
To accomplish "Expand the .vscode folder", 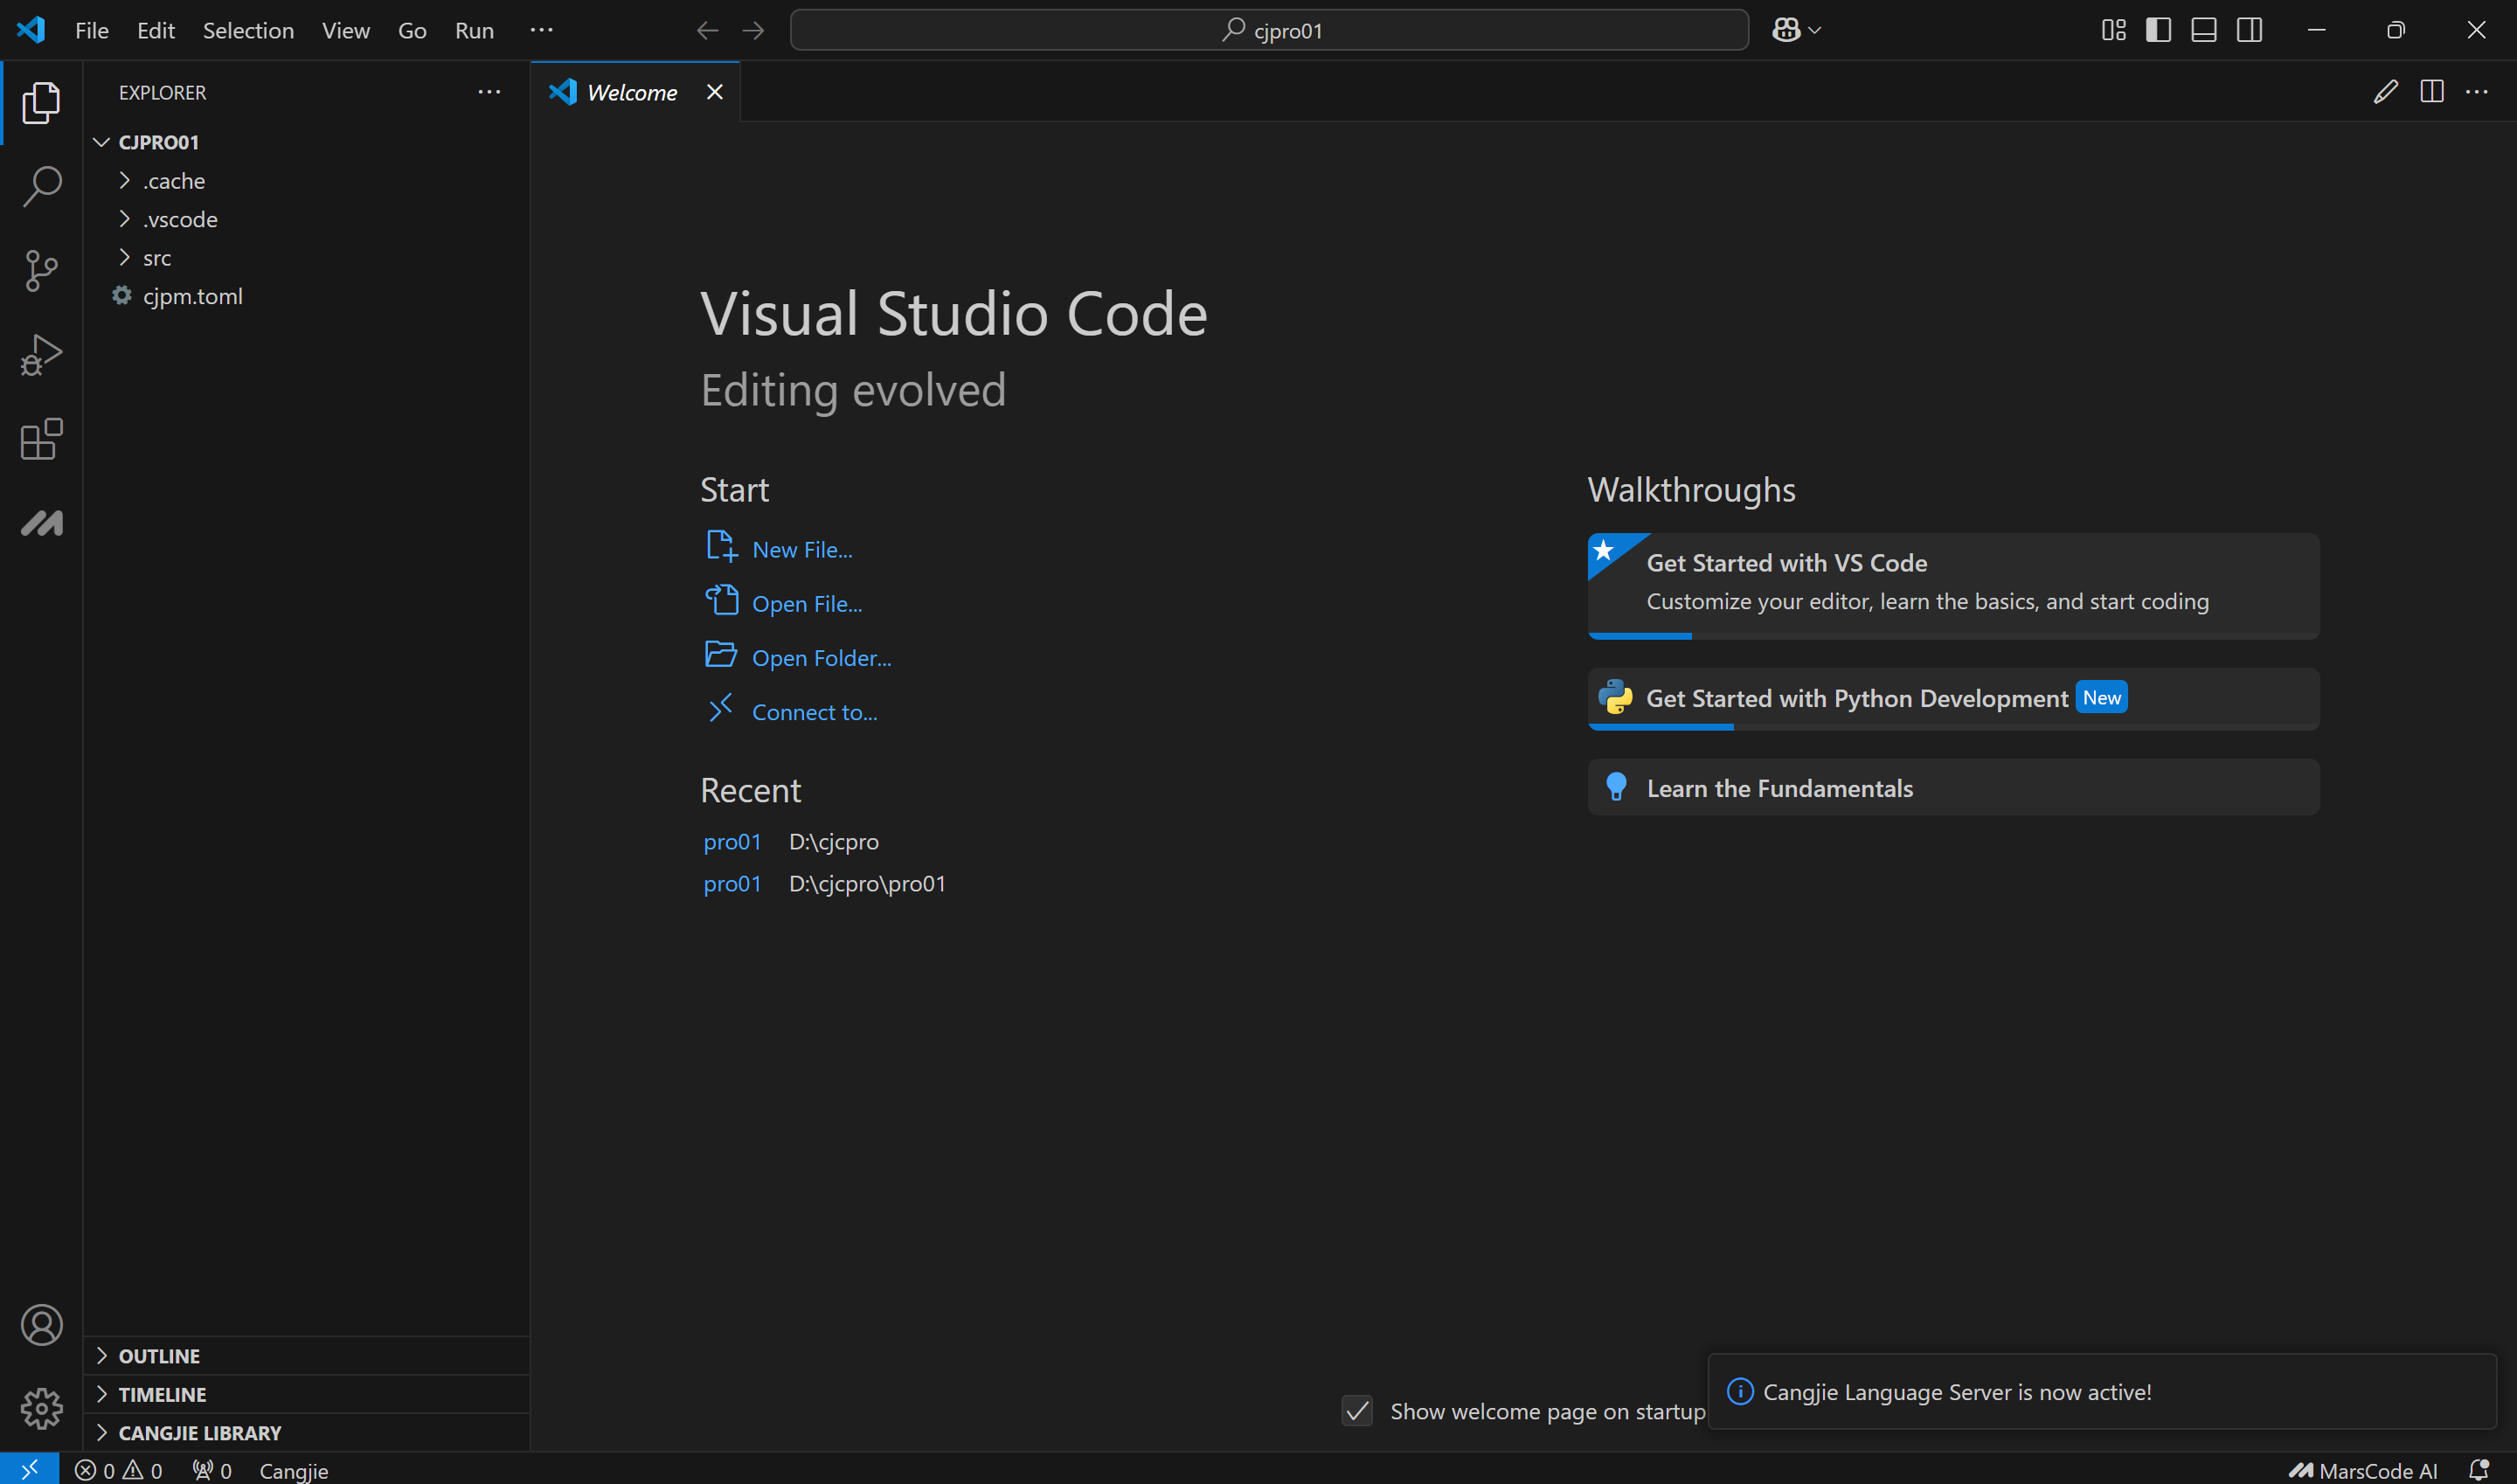I will [125, 218].
